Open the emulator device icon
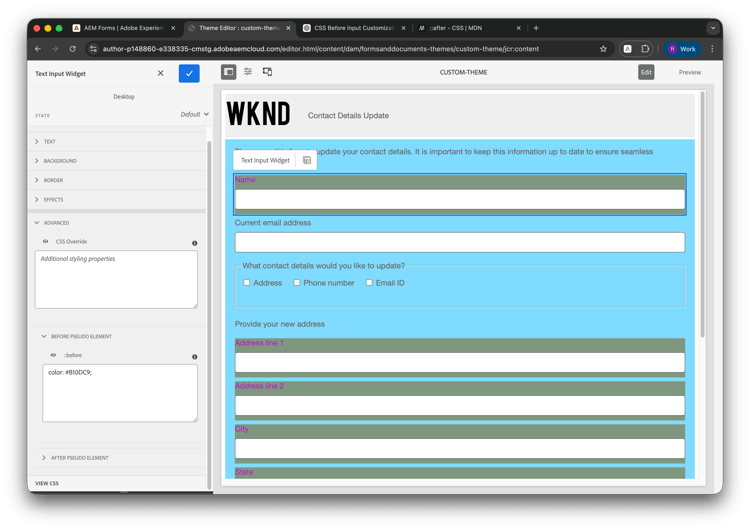750x530 pixels. click(x=267, y=72)
